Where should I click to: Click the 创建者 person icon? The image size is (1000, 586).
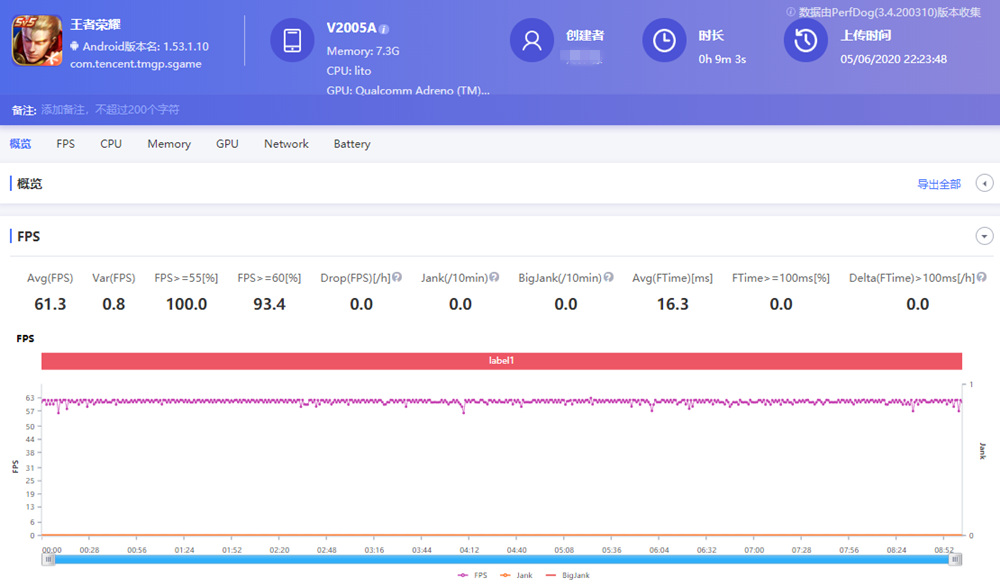tap(531, 41)
